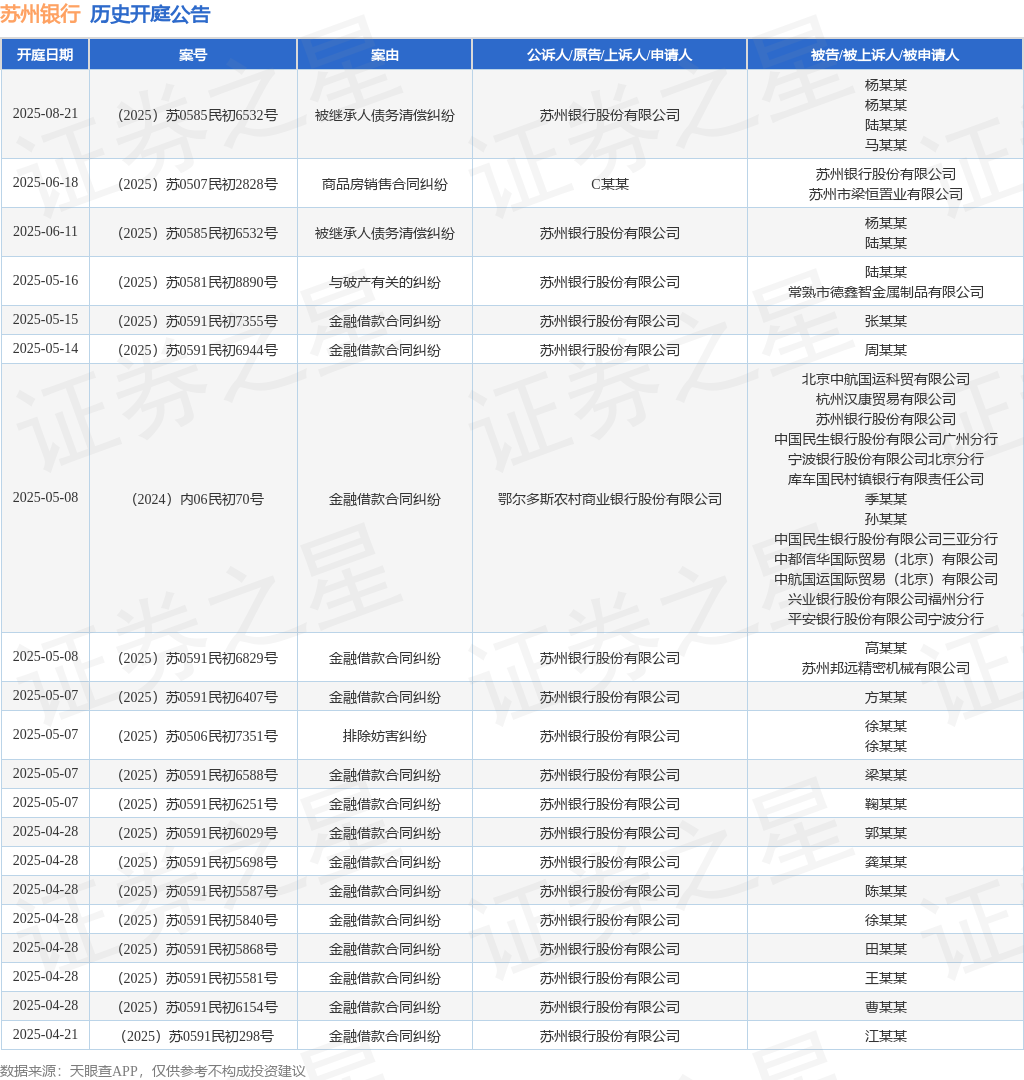The width and height of the screenshot is (1024, 1080).
Task: Click defendant 鞠某某
Action: (886, 804)
